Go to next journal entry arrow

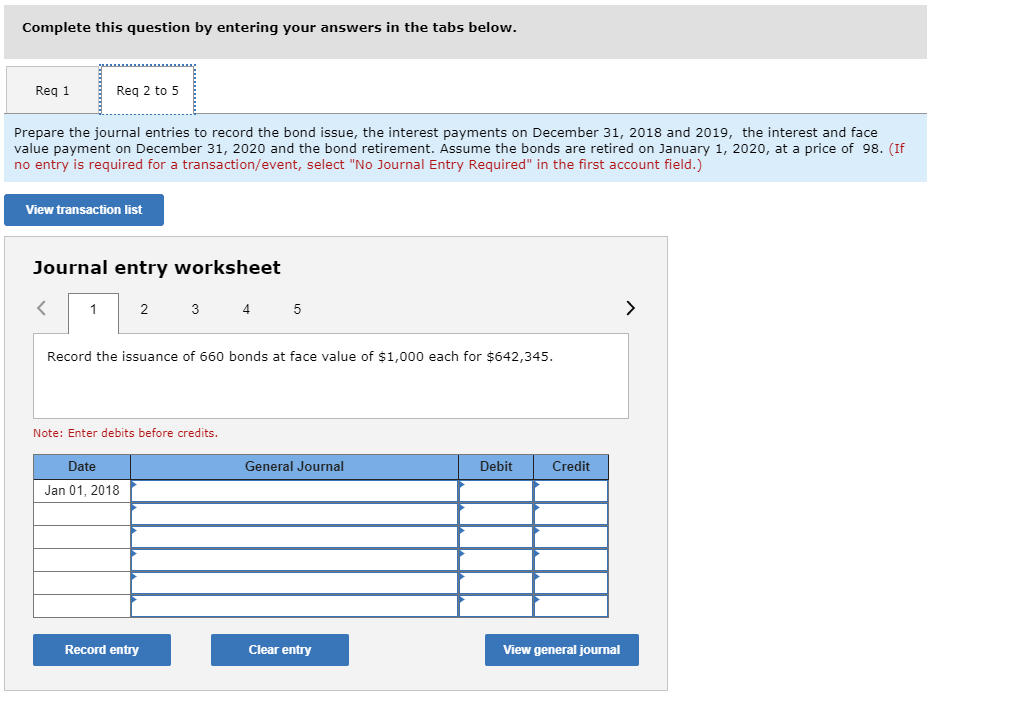click(x=631, y=308)
